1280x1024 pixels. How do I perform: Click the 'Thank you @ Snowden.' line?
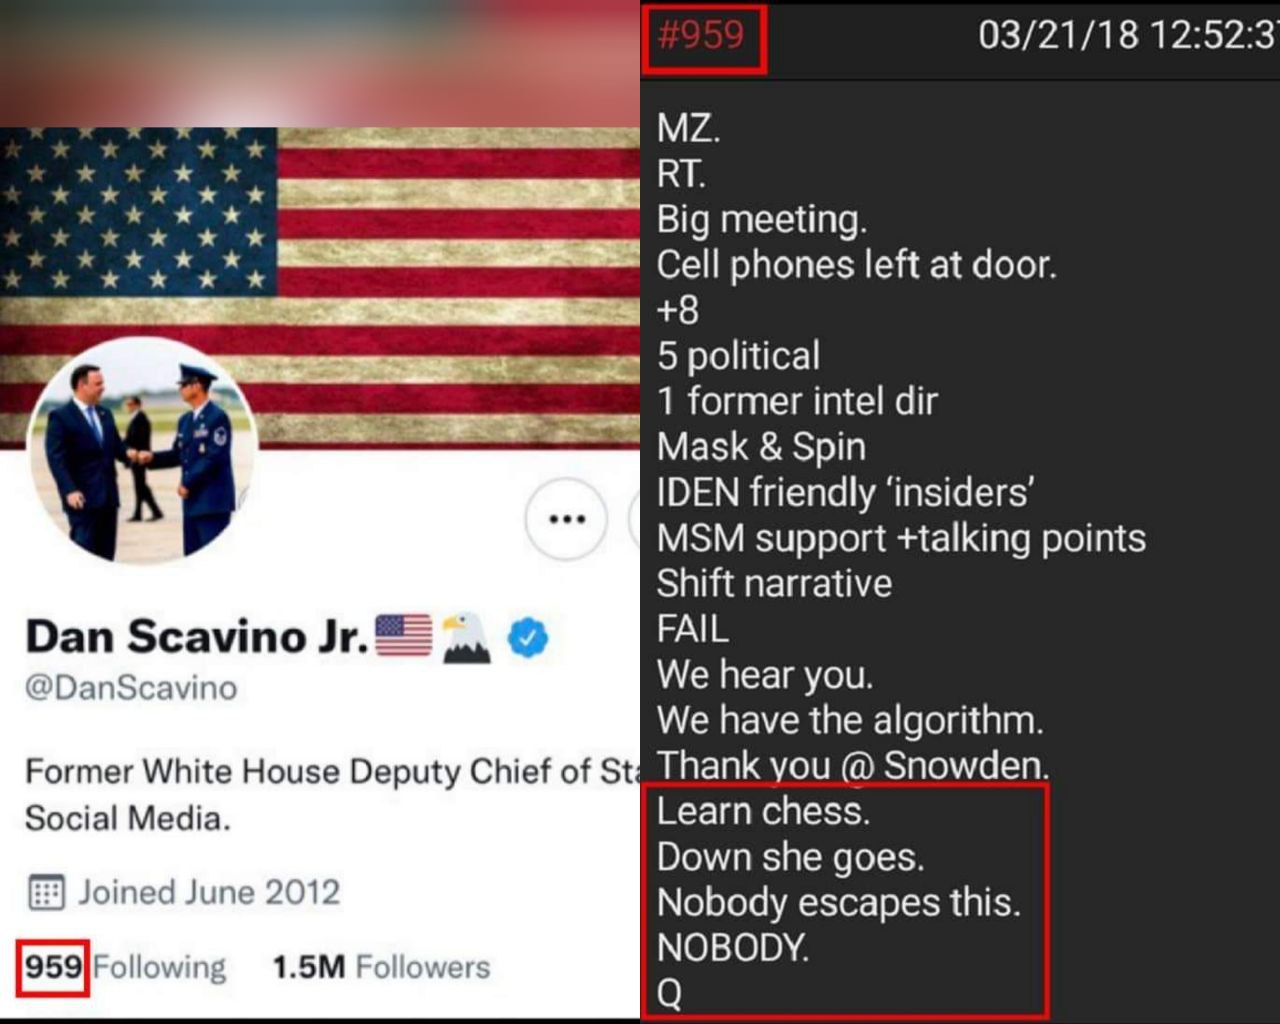click(853, 765)
